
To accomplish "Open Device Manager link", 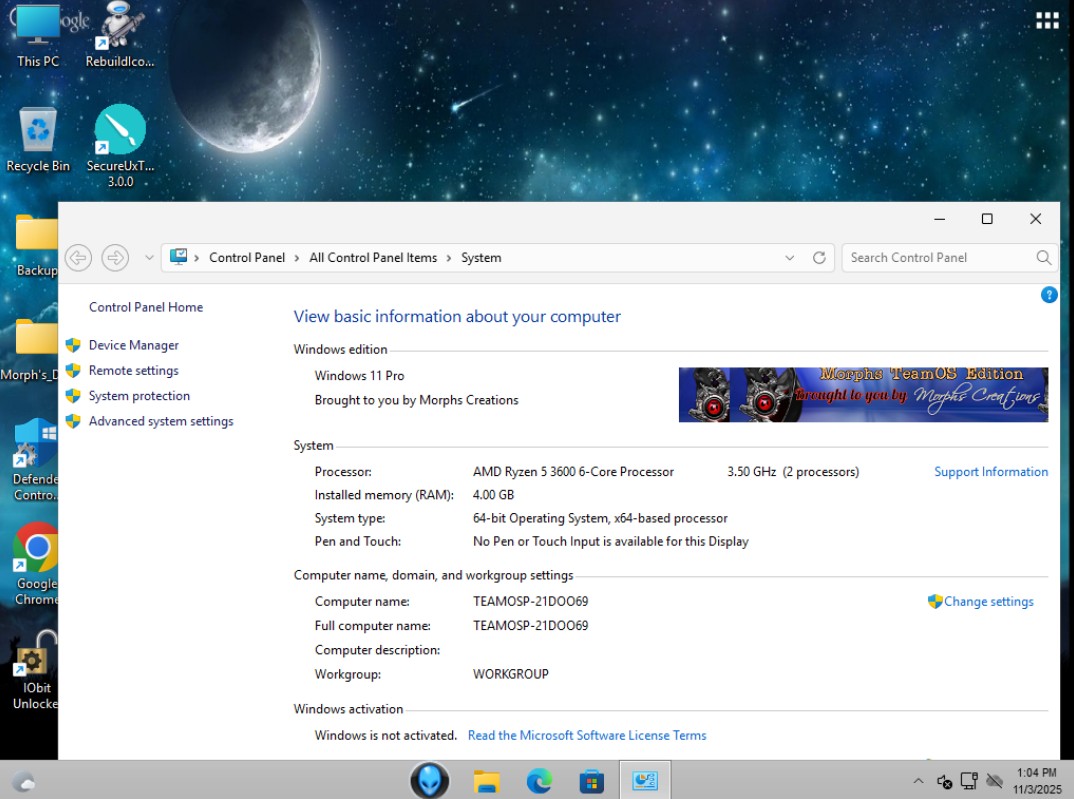I will (x=133, y=345).
